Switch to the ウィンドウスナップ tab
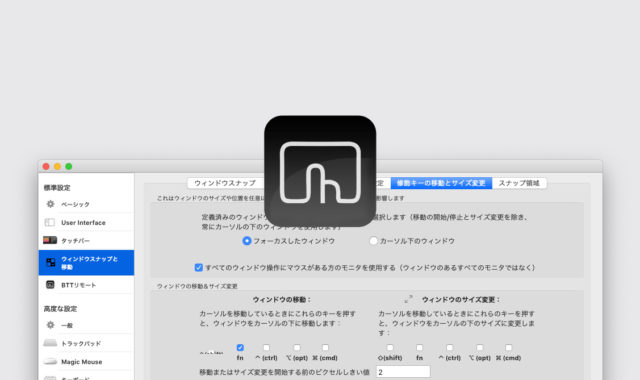640x380 pixels. click(x=225, y=183)
